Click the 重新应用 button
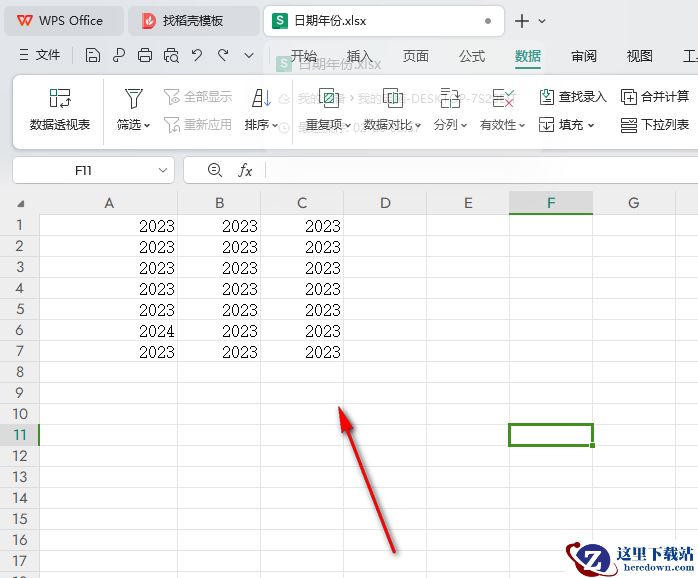The image size is (698, 578). pyautogui.click(x=198, y=125)
